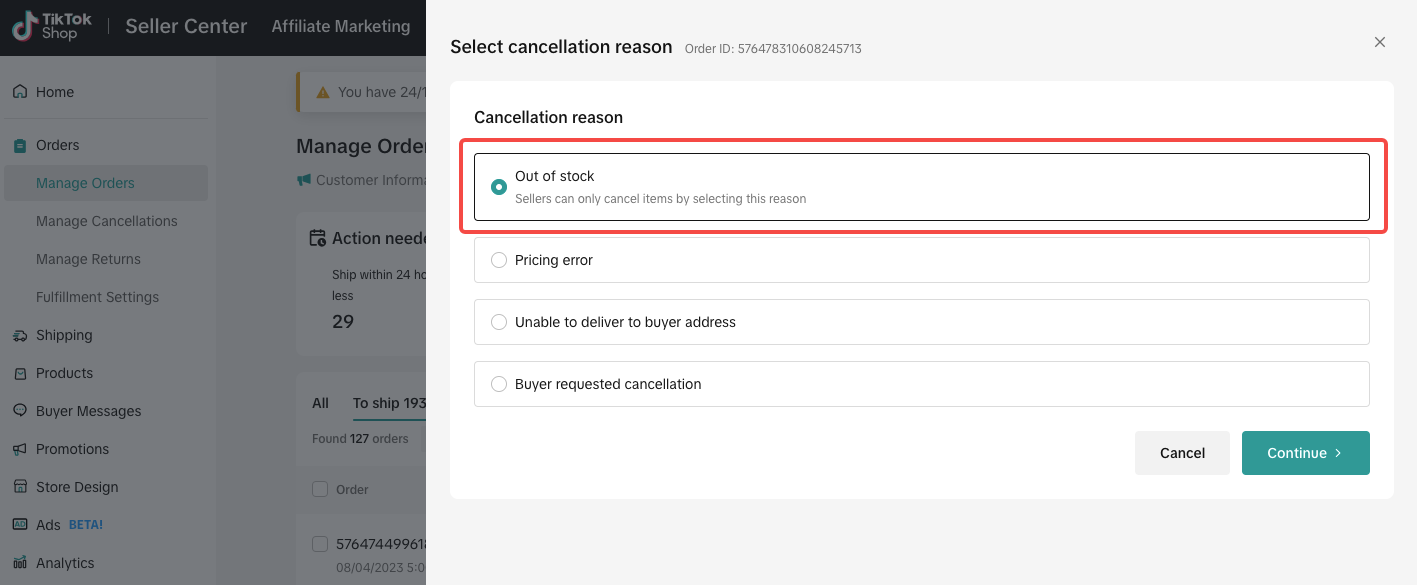
Task: Click the Products bag icon in sidebar
Action: coord(20,374)
